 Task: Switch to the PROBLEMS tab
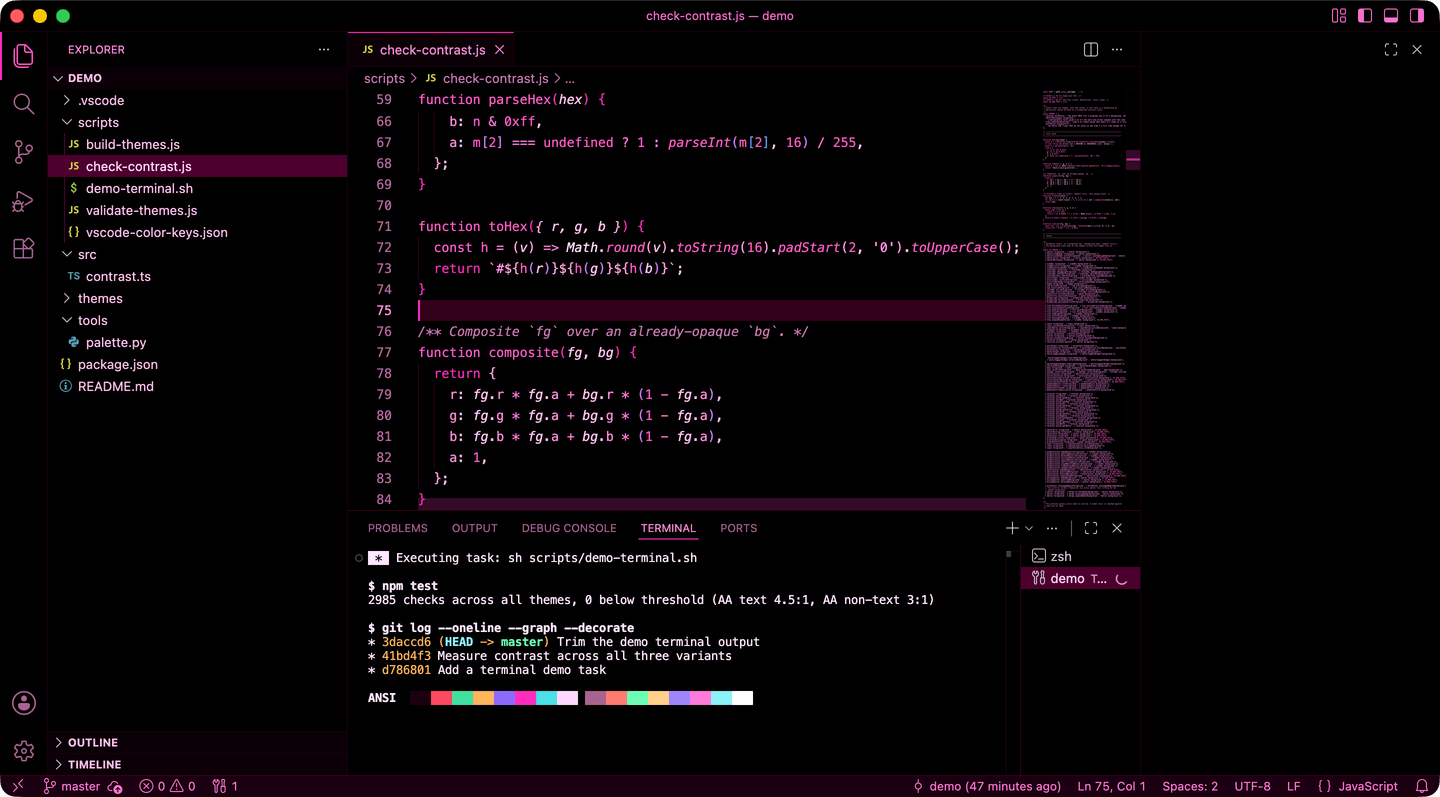[x=397, y=528]
